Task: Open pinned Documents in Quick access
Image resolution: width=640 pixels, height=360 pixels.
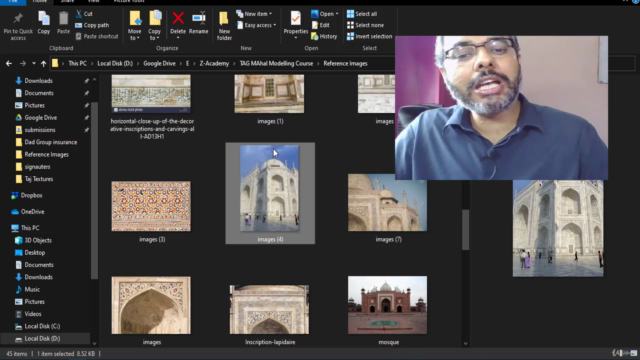Action: (39, 93)
